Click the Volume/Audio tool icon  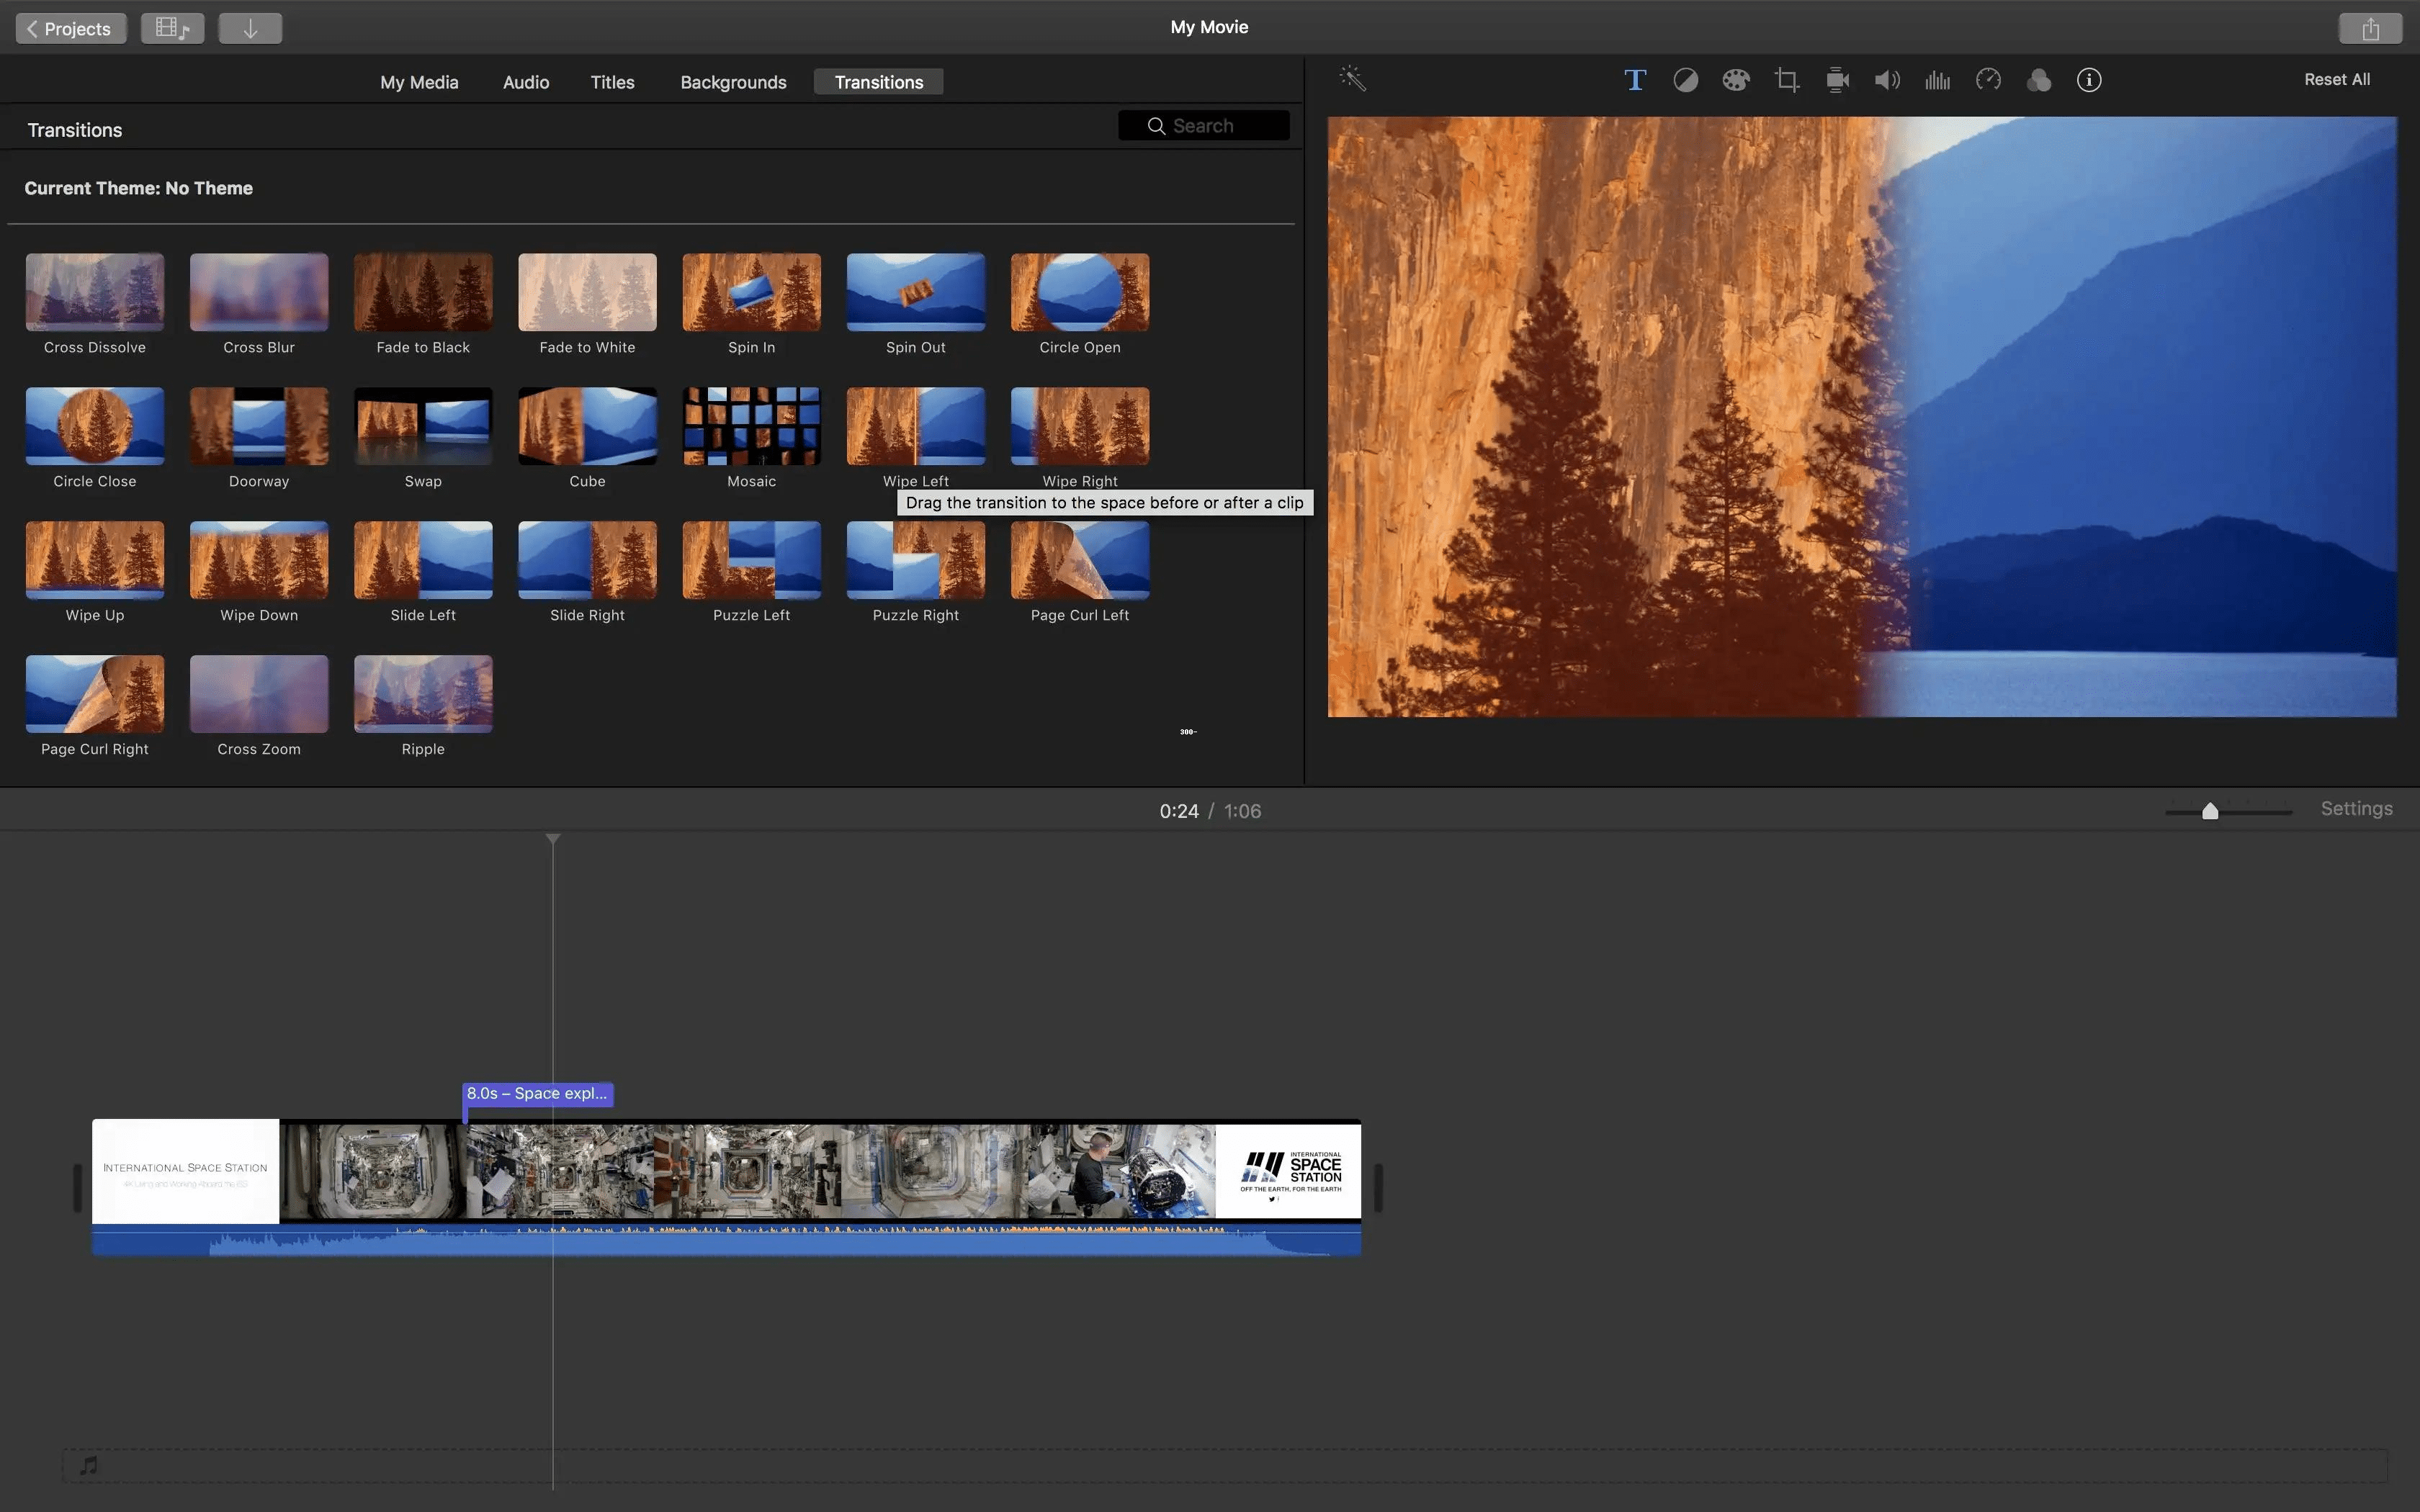[x=1887, y=80]
